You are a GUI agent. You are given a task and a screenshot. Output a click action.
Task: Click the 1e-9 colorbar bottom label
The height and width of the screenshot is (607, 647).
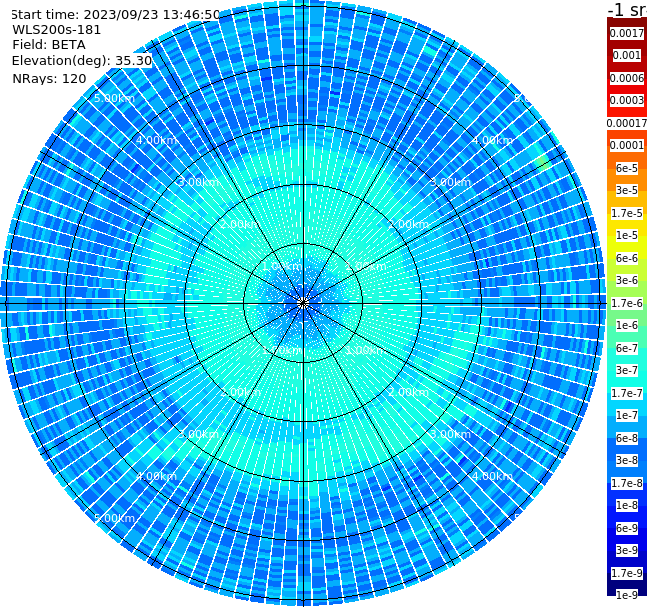pyautogui.click(x=627, y=595)
